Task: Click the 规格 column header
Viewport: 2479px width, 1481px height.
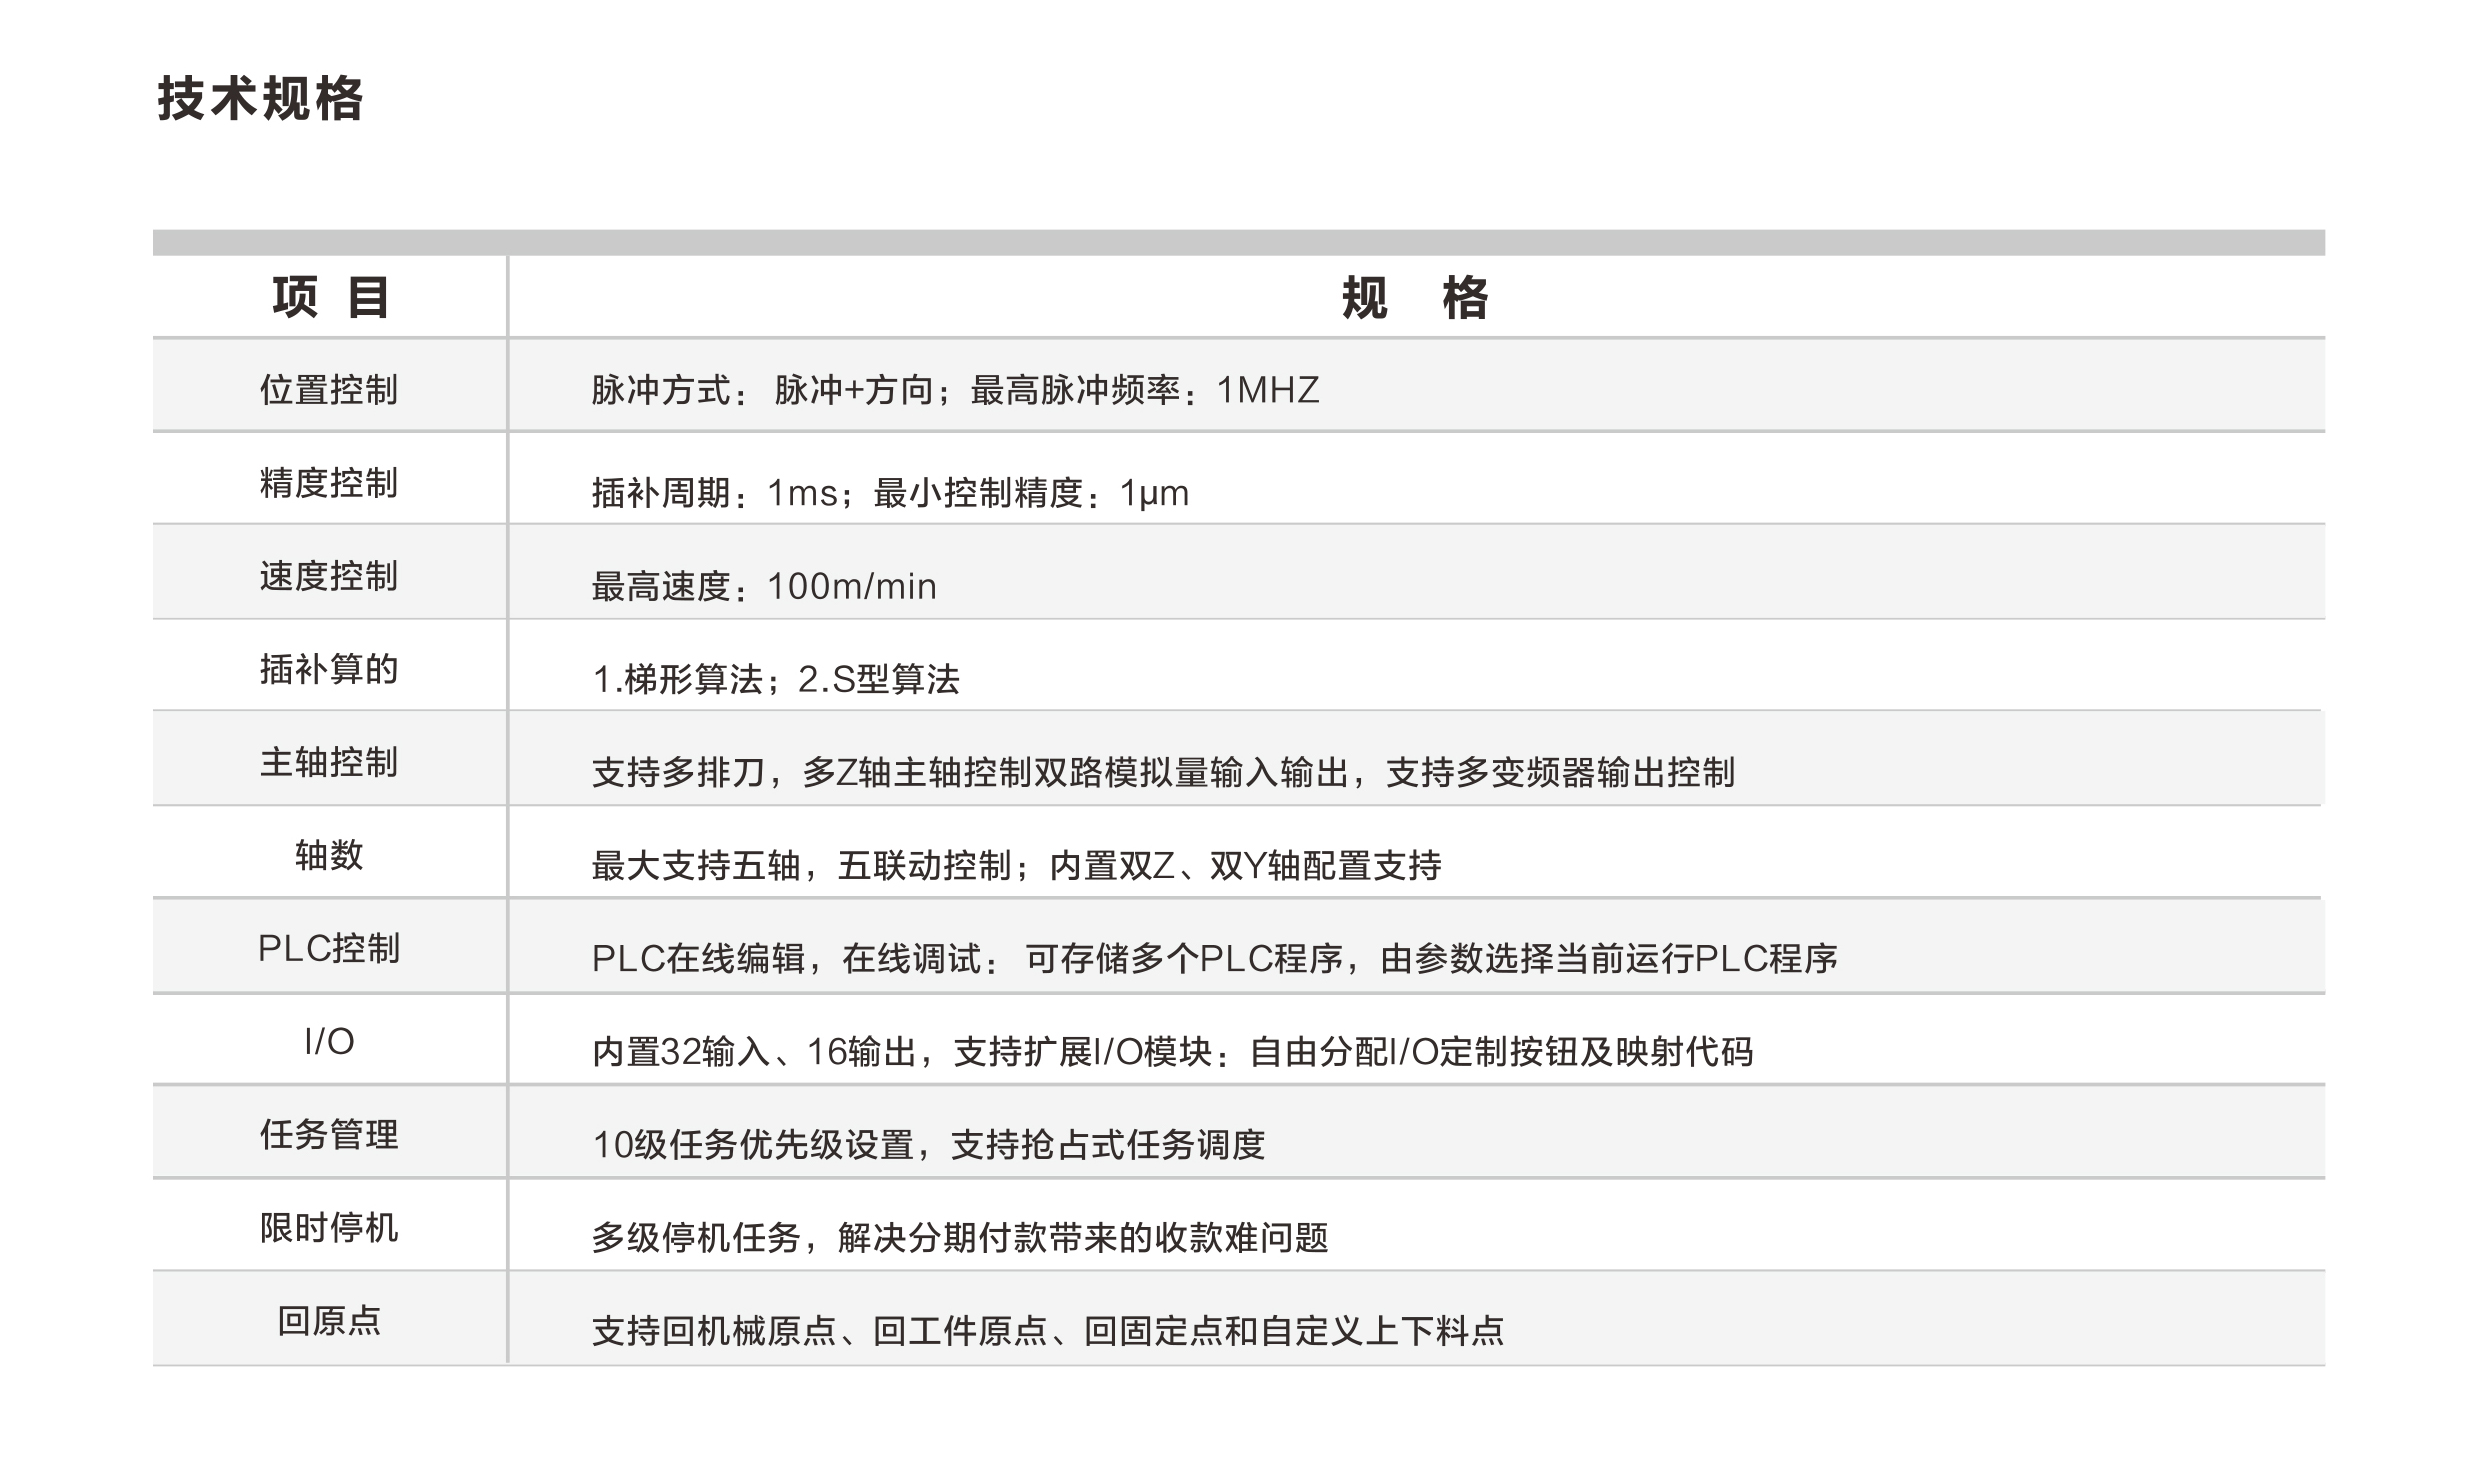Action: [x=1414, y=298]
